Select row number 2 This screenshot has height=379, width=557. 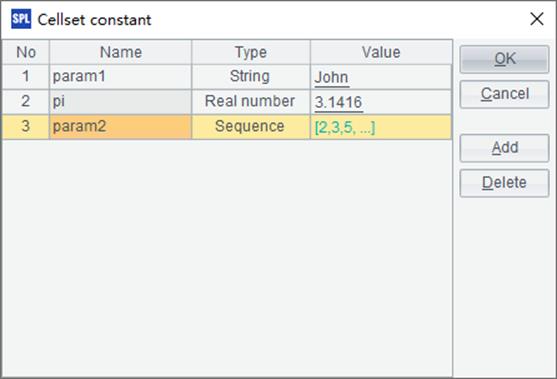26,102
